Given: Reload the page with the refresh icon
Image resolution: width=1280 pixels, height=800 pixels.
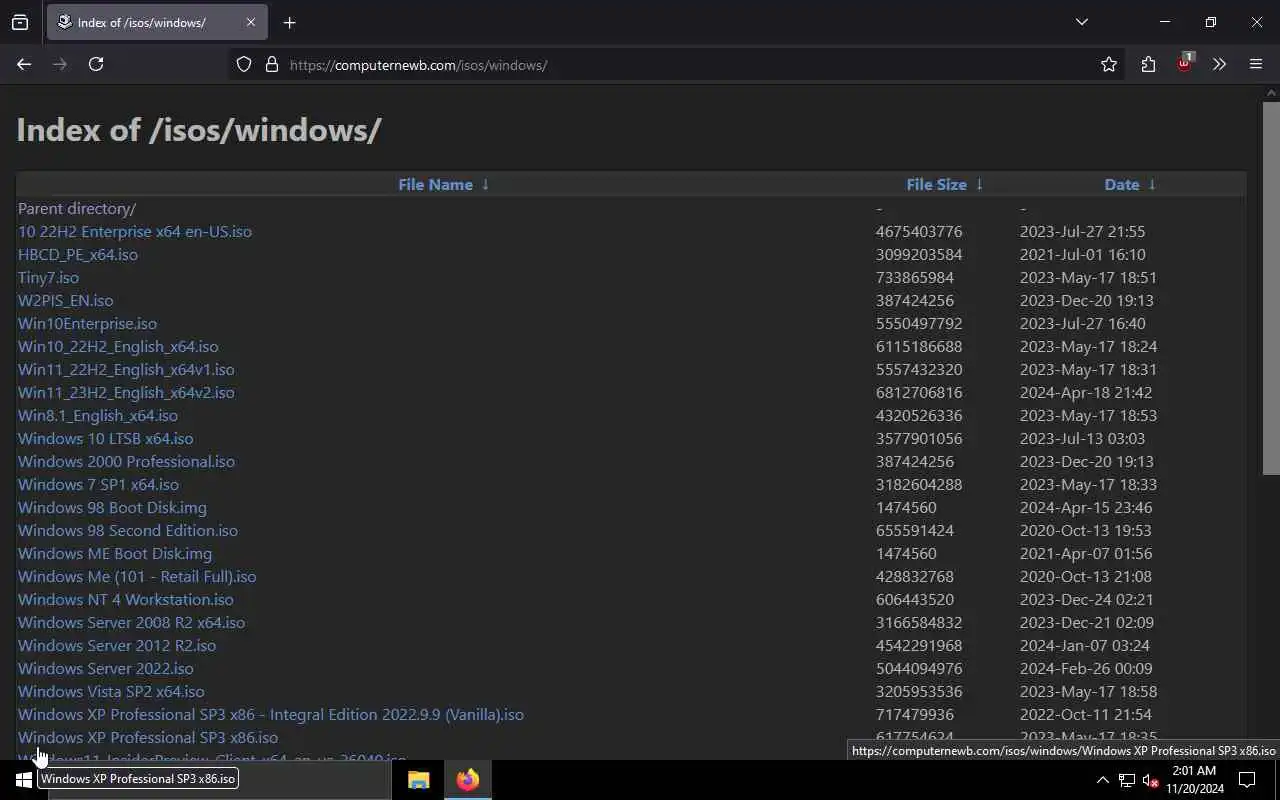Looking at the screenshot, I should [x=96, y=64].
